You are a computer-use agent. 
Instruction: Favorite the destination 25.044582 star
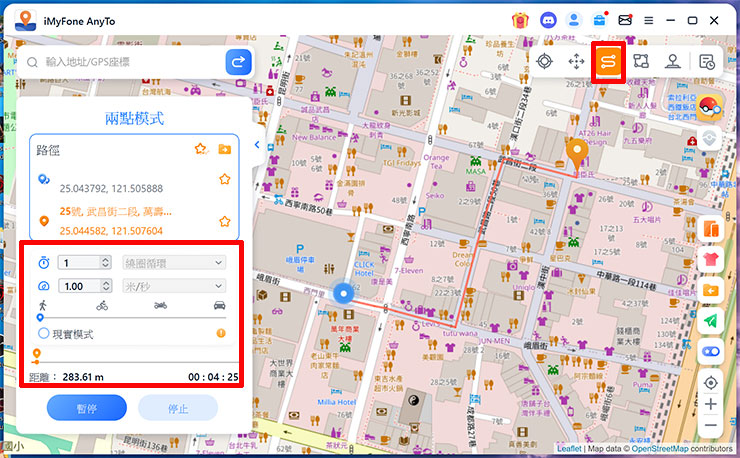coord(225,221)
